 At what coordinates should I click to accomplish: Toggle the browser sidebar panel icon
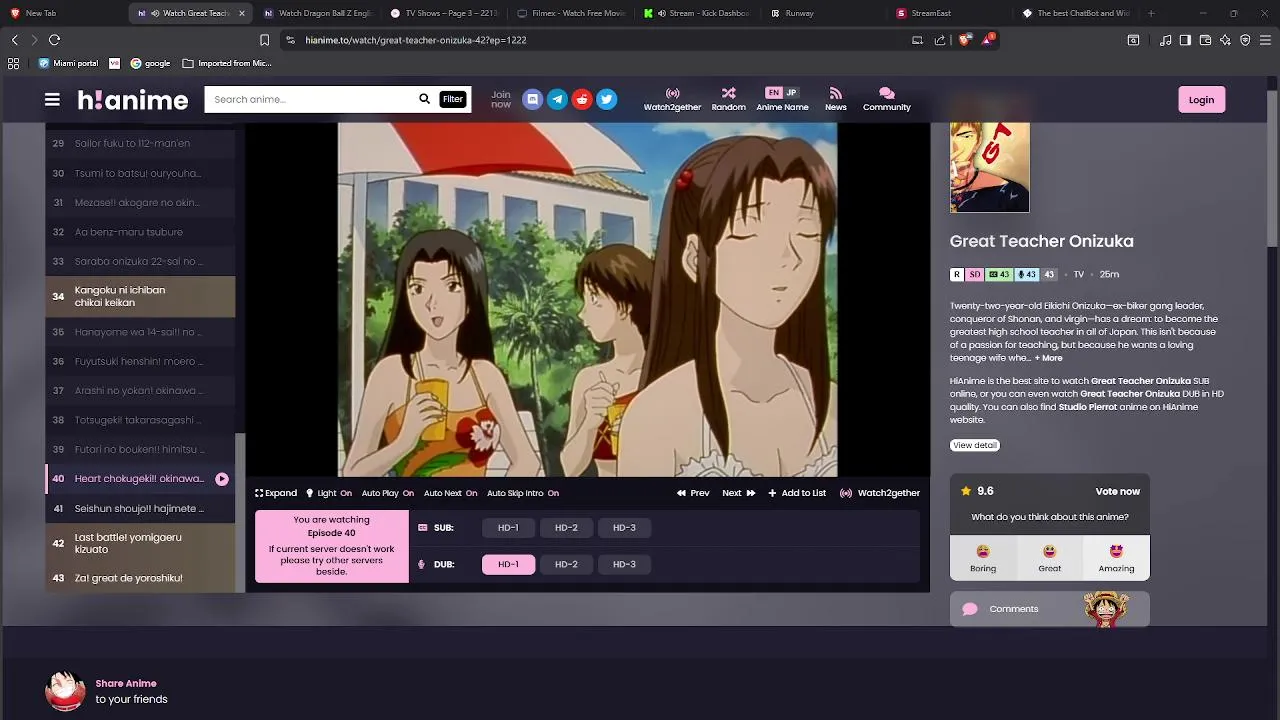[x=1185, y=40]
